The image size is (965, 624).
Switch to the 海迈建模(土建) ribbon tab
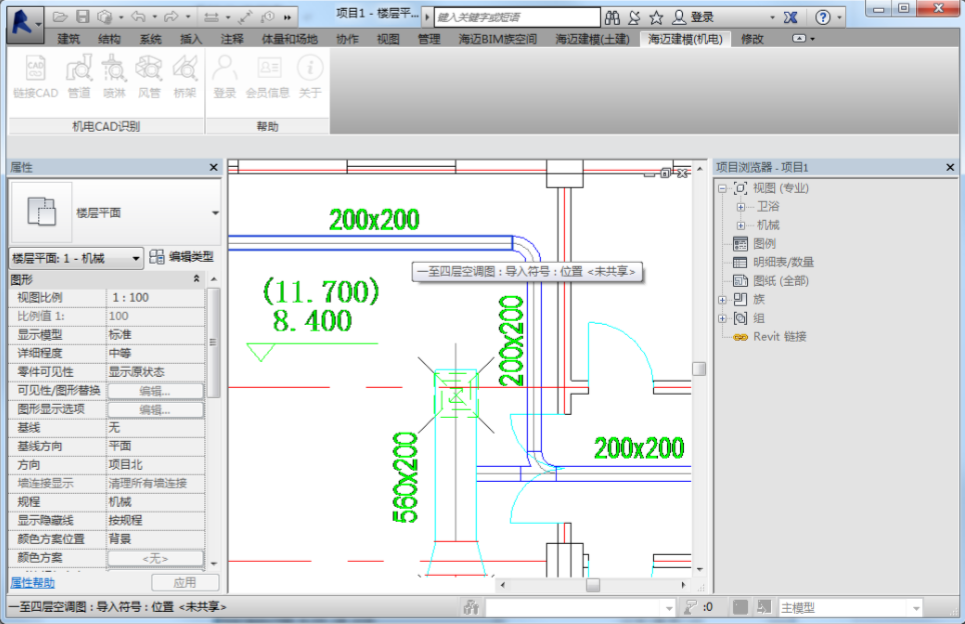592,39
